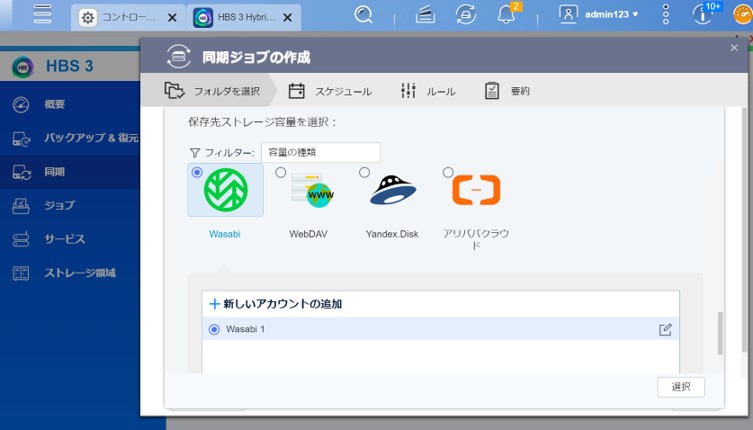Open the search magnifier in top bar
This screenshot has width=753, height=430.
pos(364,15)
